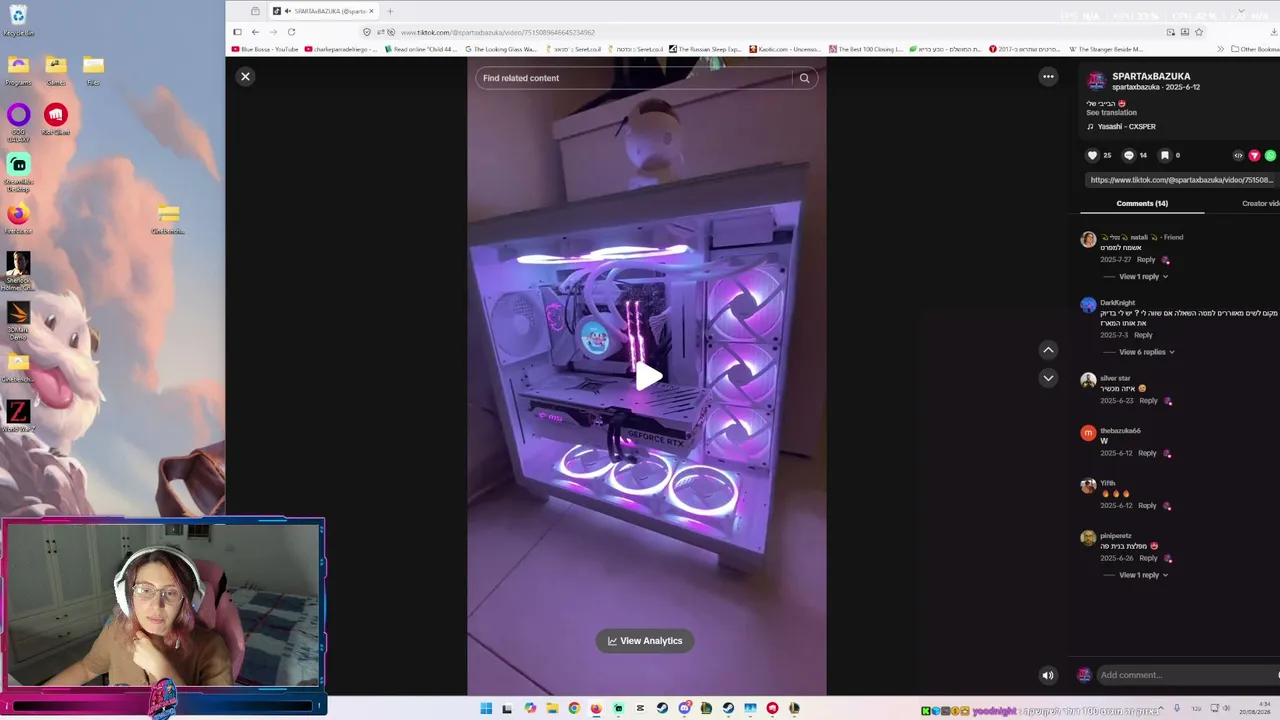
Task: Open the three-dot more options menu
Action: [x=1048, y=76]
